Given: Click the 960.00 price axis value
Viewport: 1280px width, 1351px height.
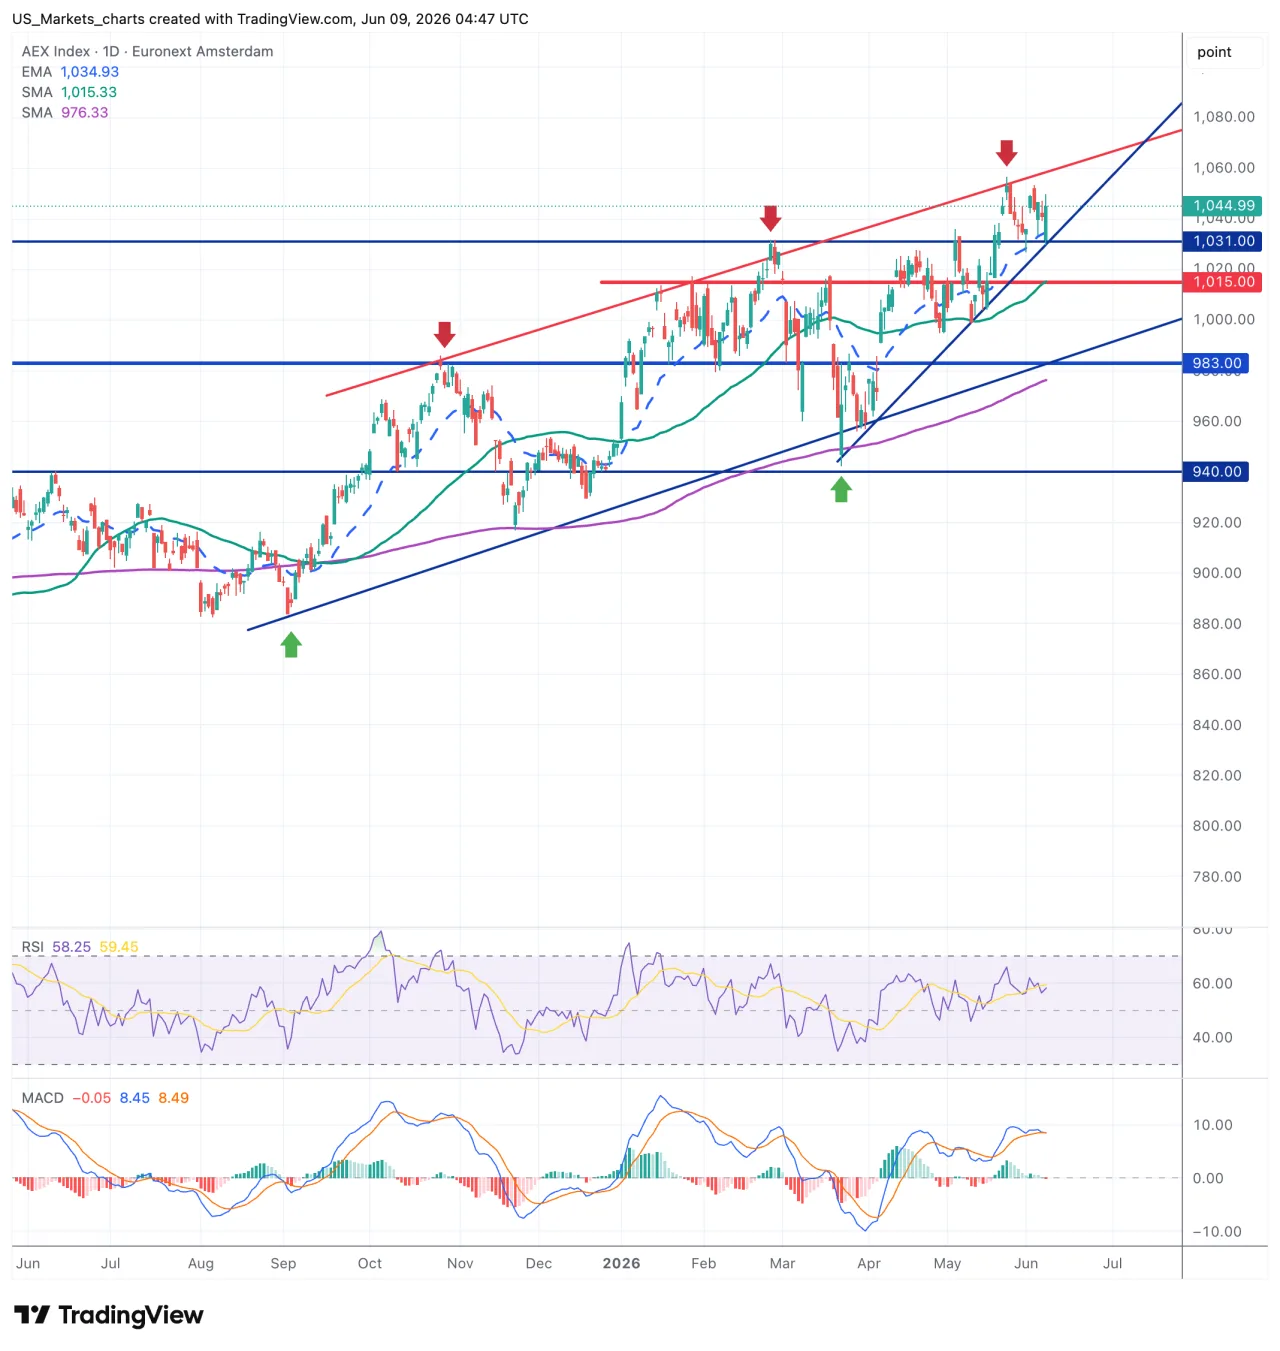Looking at the screenshot, I should pyautogui.click(x=1217, y=421).
